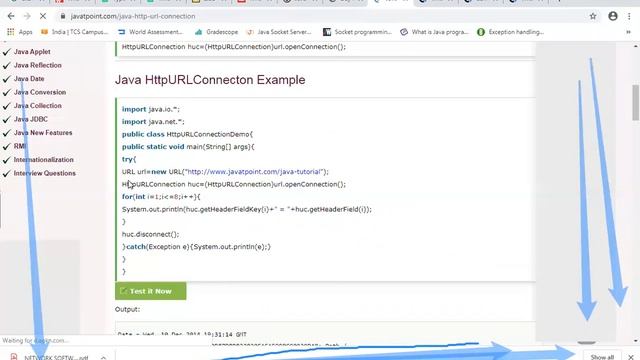The image size is (640, 360).
Task: Click the Output: label
Action: click(x=127, y=309)
